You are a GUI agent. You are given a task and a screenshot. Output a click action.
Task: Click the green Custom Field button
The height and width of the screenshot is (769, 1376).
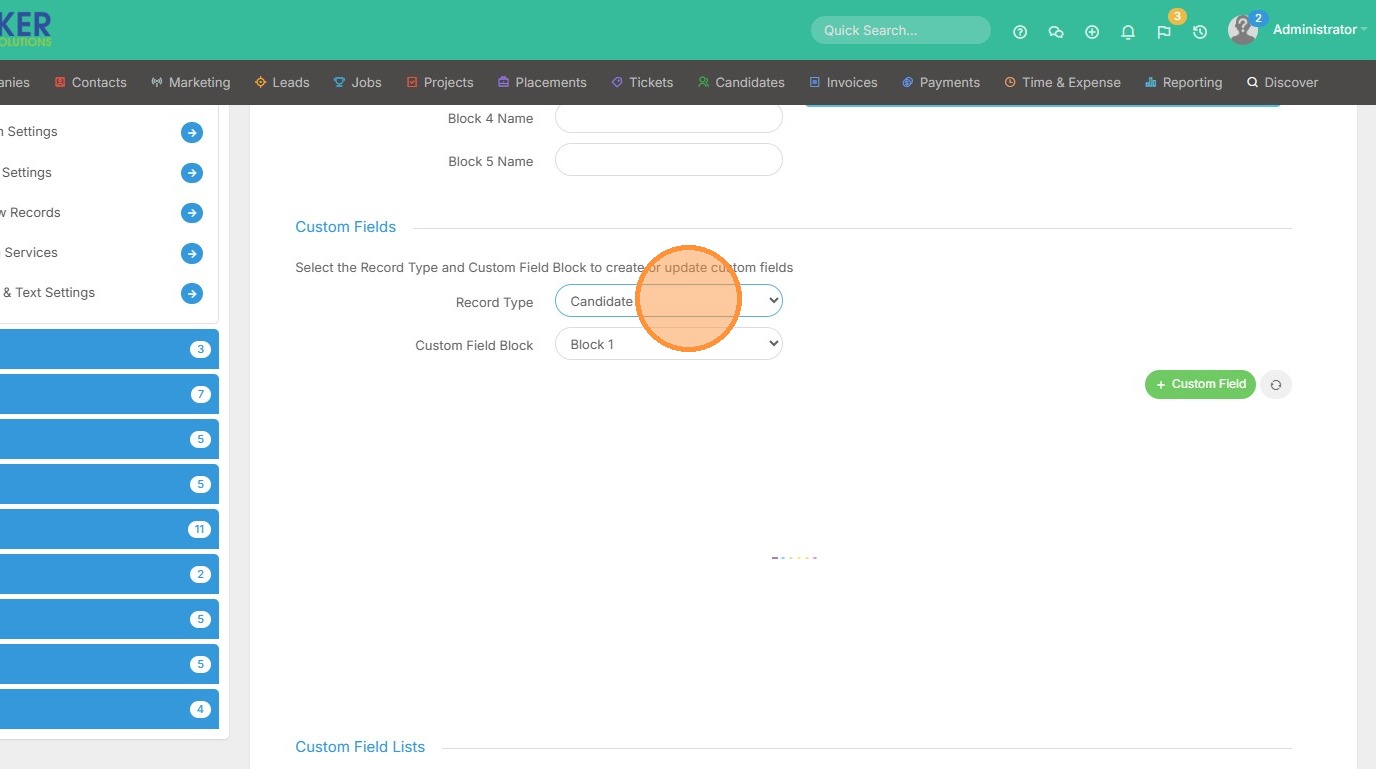point(1200,384)
